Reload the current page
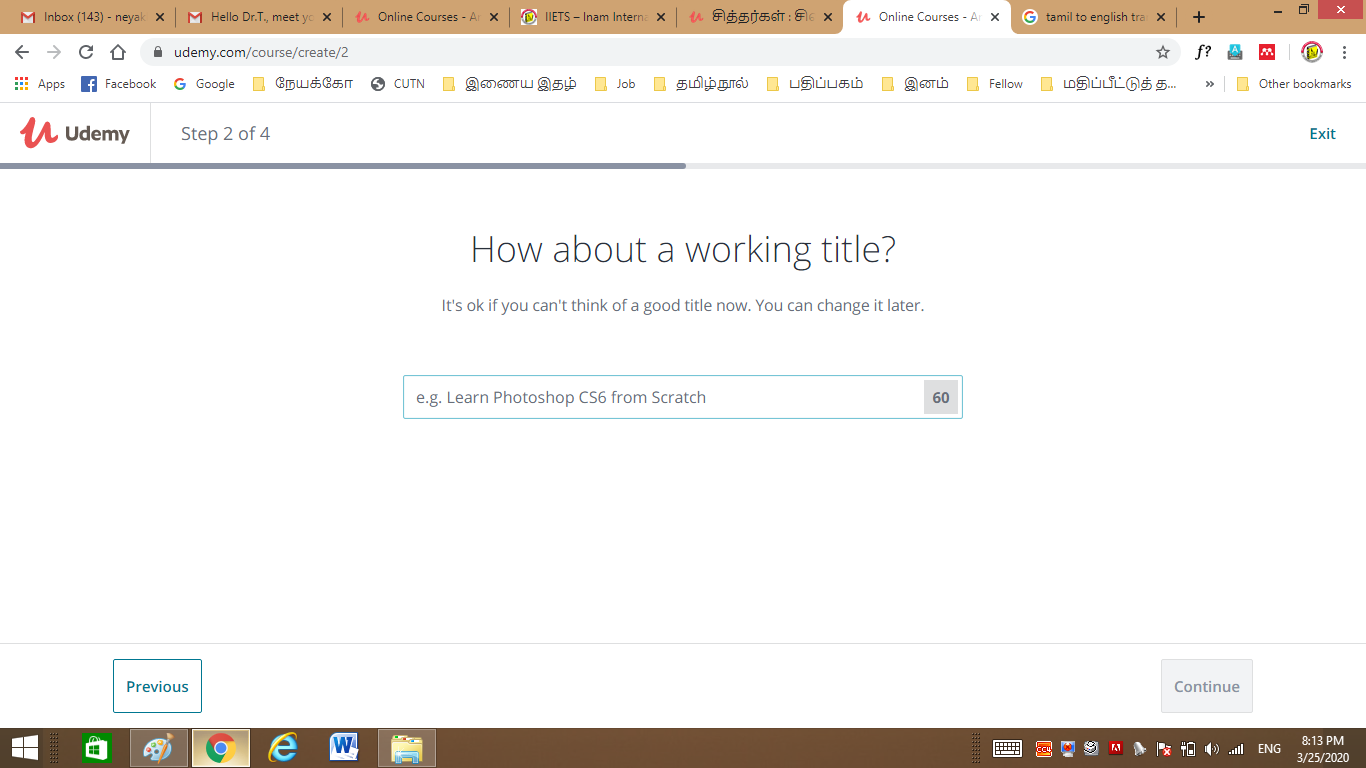 pyautogui.click(x=86, y=52)
